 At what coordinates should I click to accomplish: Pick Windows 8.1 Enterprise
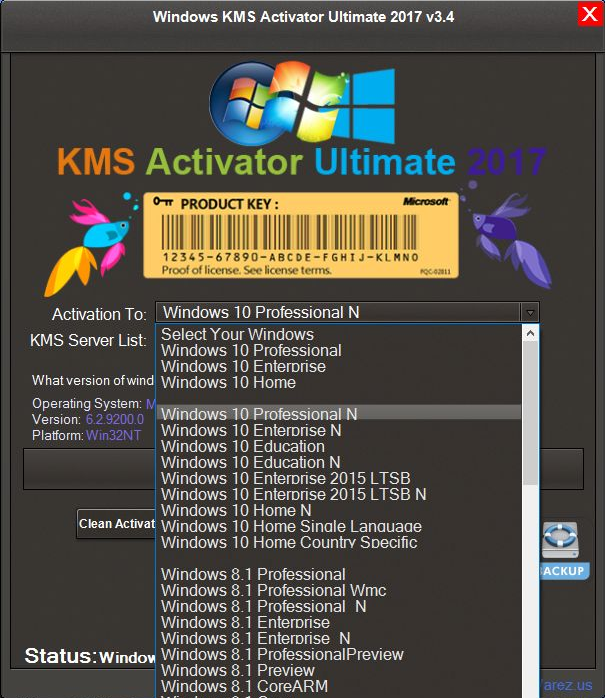click(339, 622)
